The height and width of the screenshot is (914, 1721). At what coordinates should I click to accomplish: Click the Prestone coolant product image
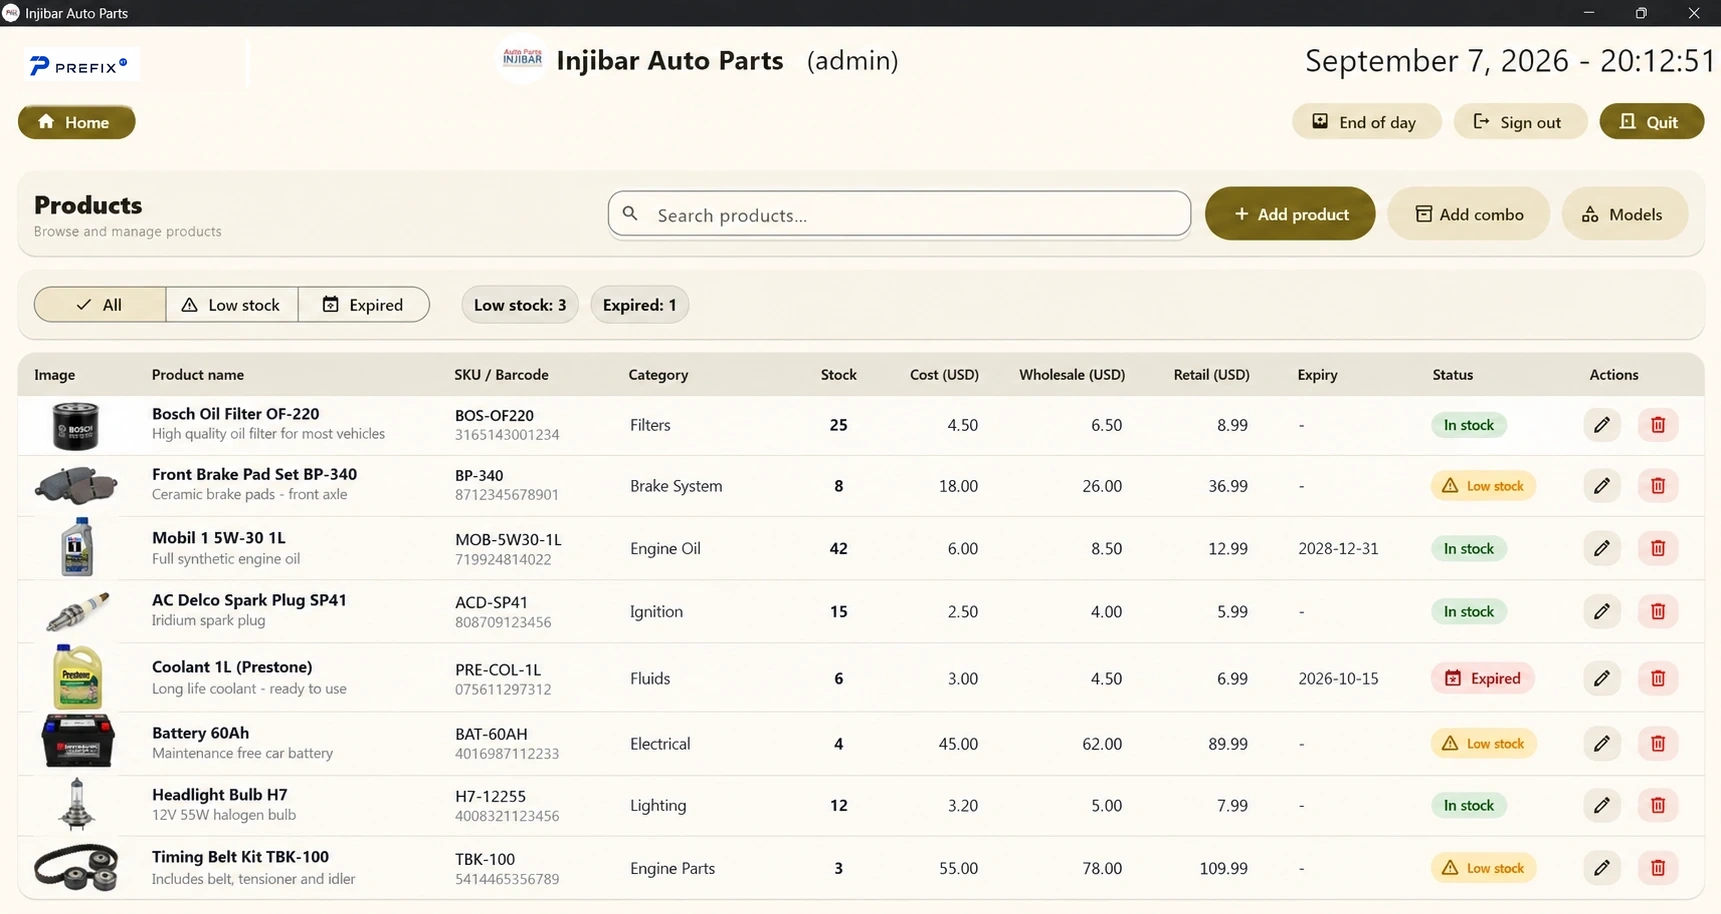[x=77, y=677]
